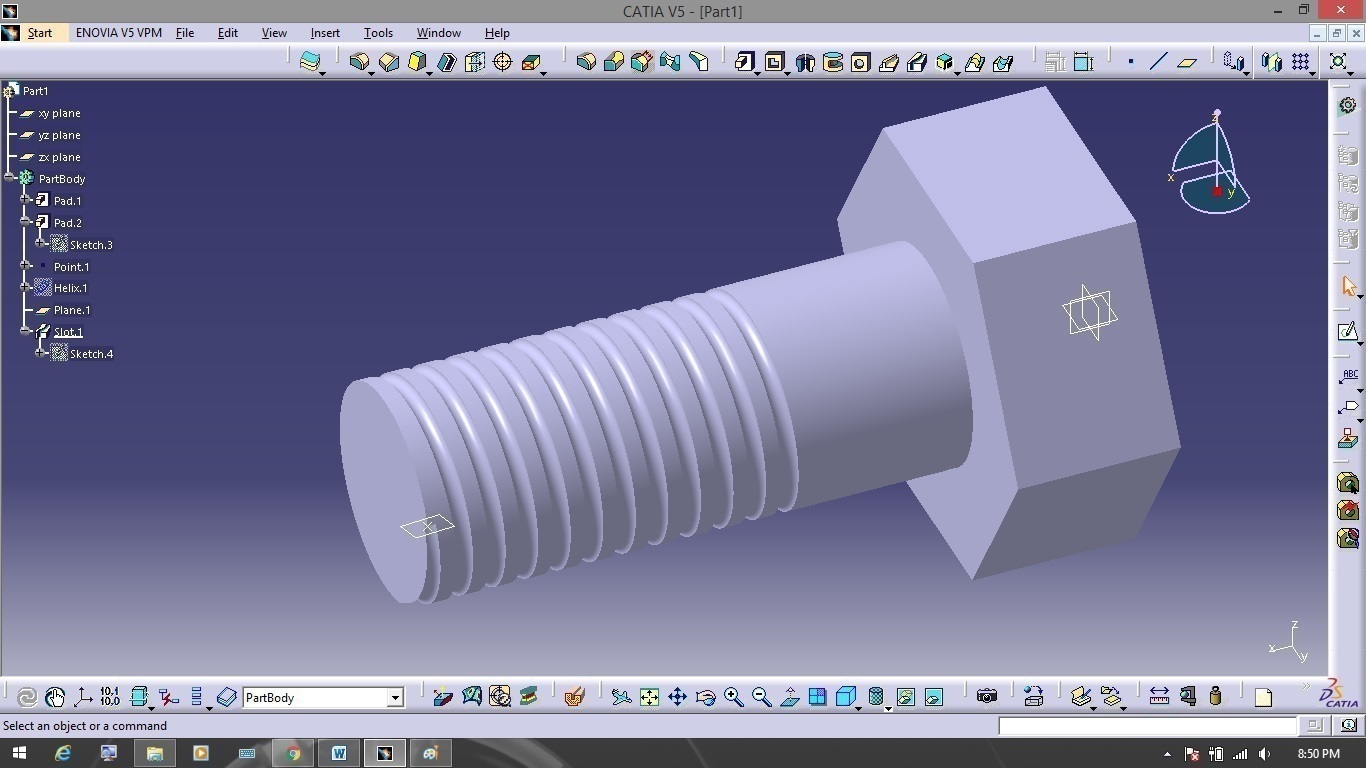
Task: Select the Pad tool in the toolbar
Action: click(x=743, y=63)
